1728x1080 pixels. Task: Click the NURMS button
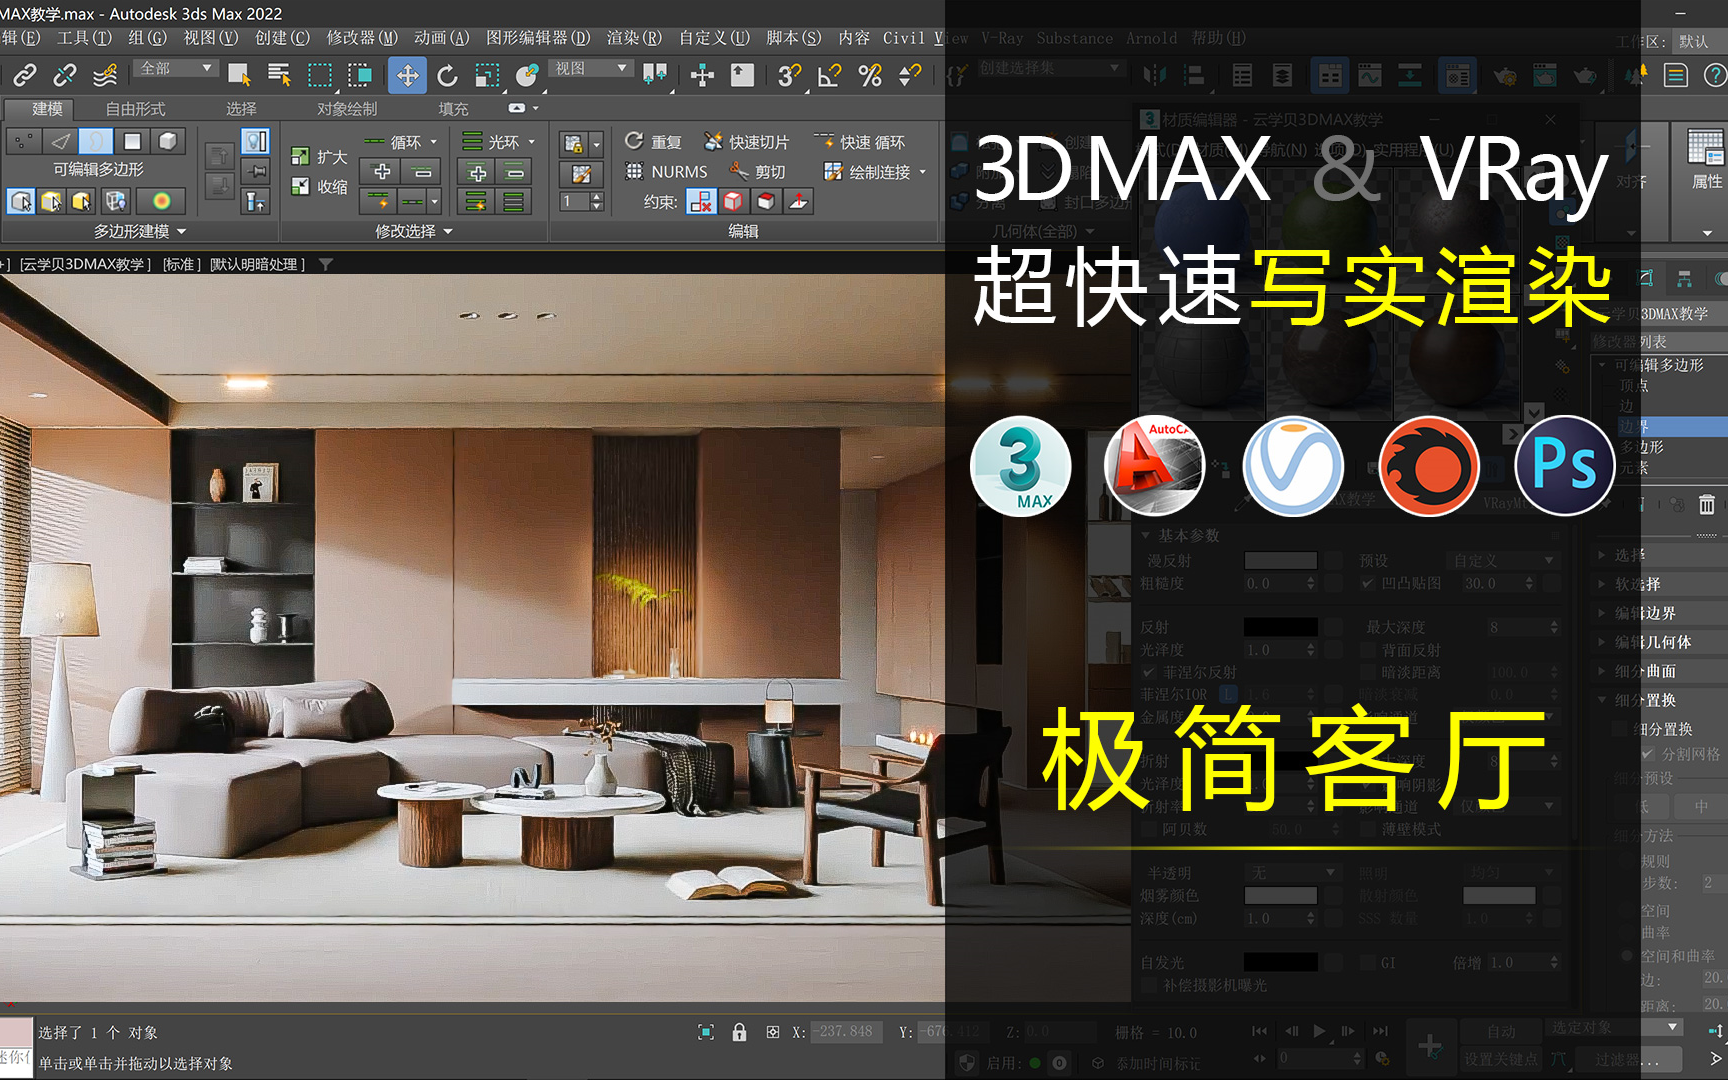tap(665, 171)
